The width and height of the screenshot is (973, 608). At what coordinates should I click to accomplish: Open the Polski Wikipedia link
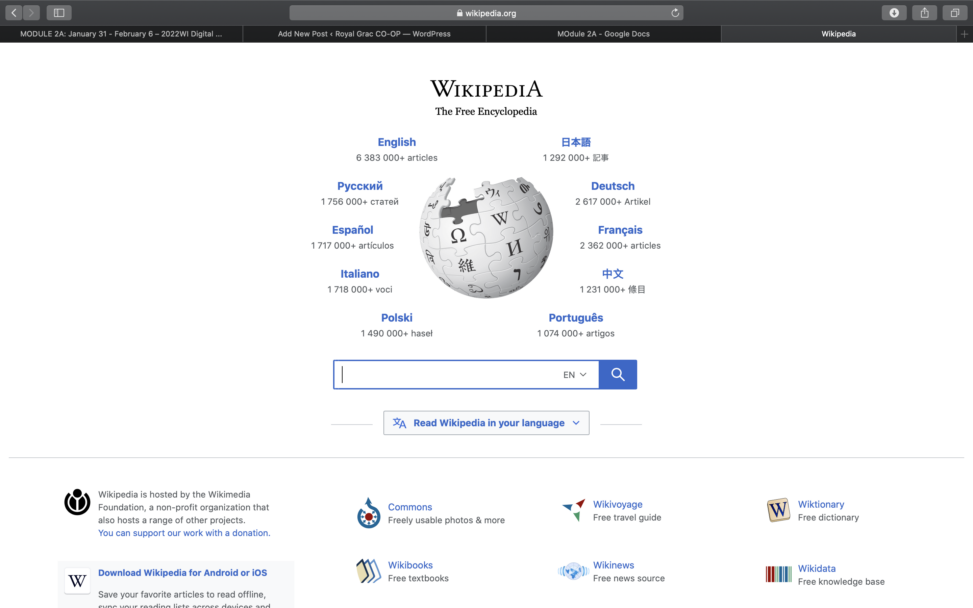(x=397, y=318)
